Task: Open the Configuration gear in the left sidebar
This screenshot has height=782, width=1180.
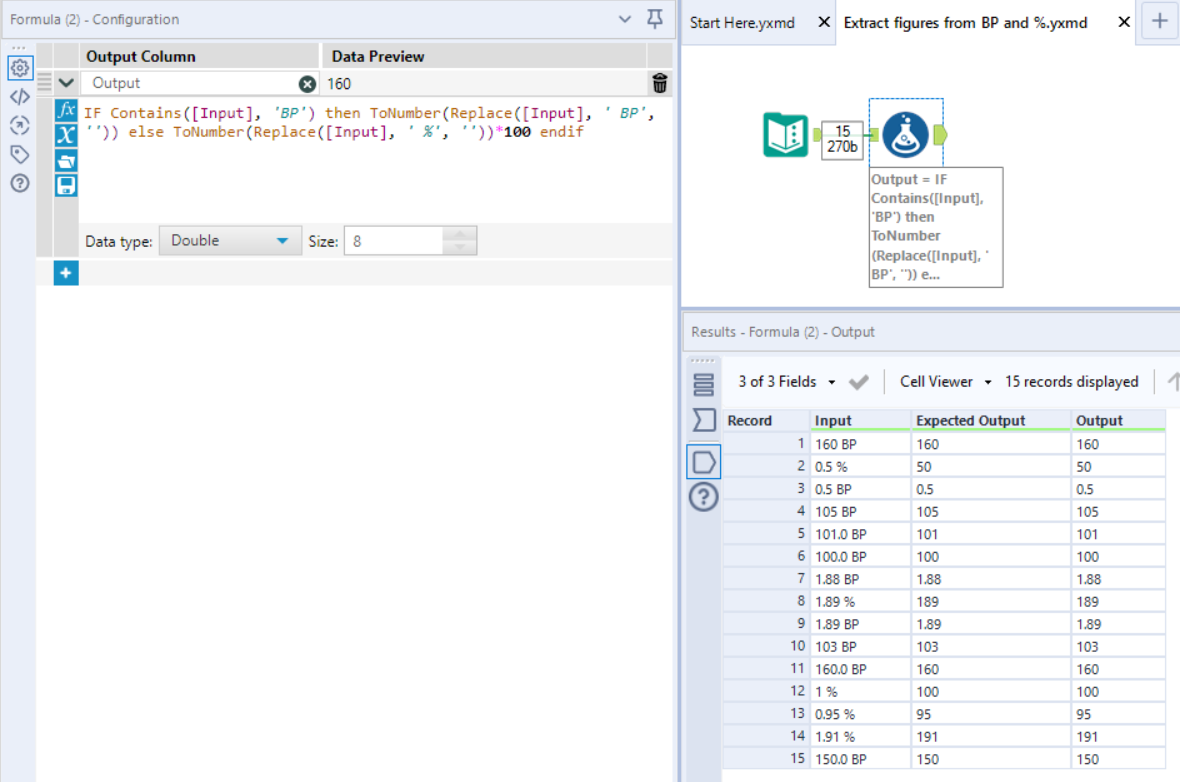Action: click(20, 68)
